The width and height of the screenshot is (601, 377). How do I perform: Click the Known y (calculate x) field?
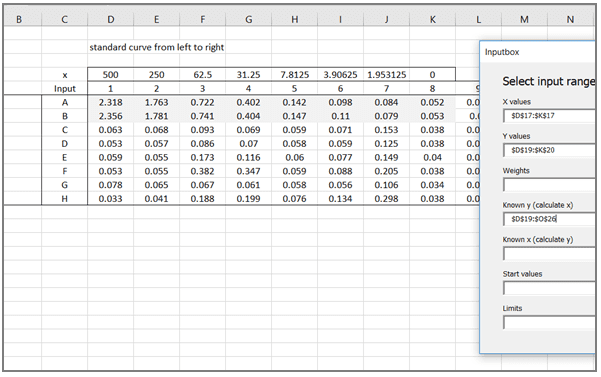tap(550, 219)
